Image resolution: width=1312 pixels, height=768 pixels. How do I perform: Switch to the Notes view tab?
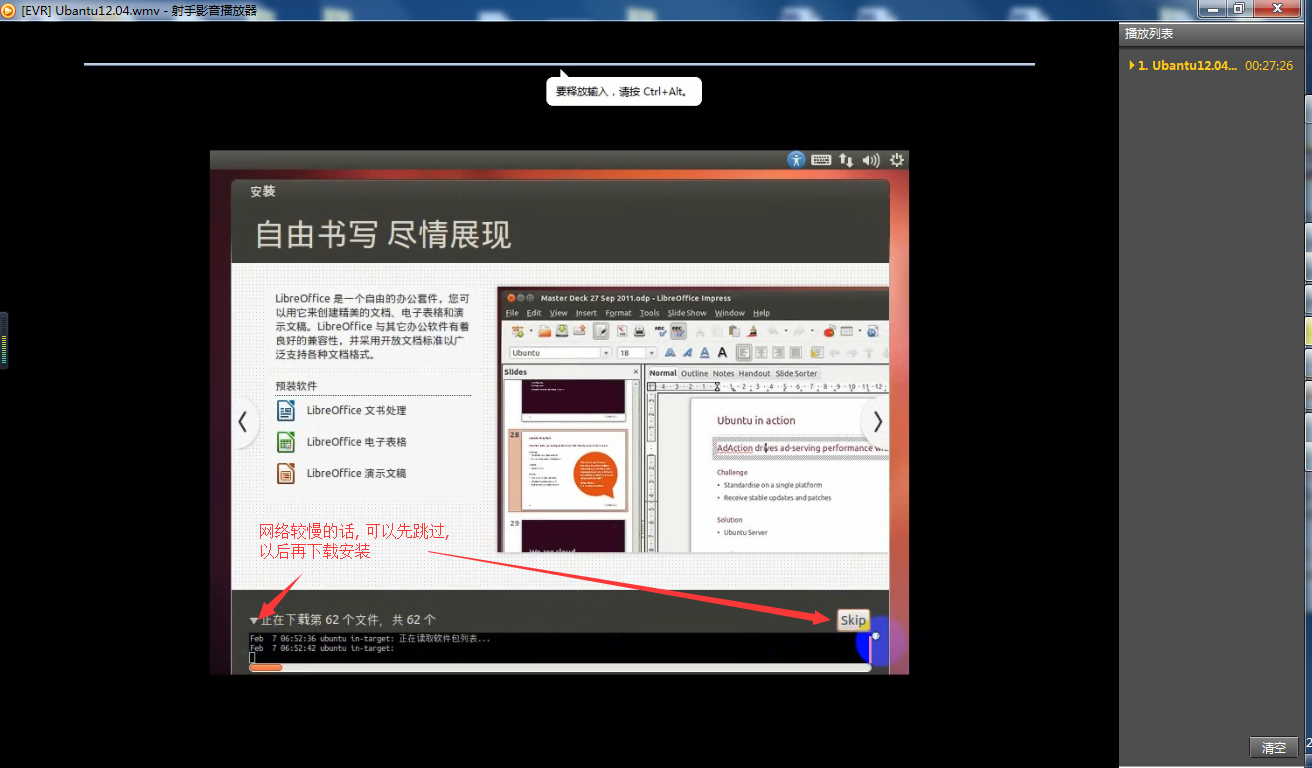click(x=723, y=374)
